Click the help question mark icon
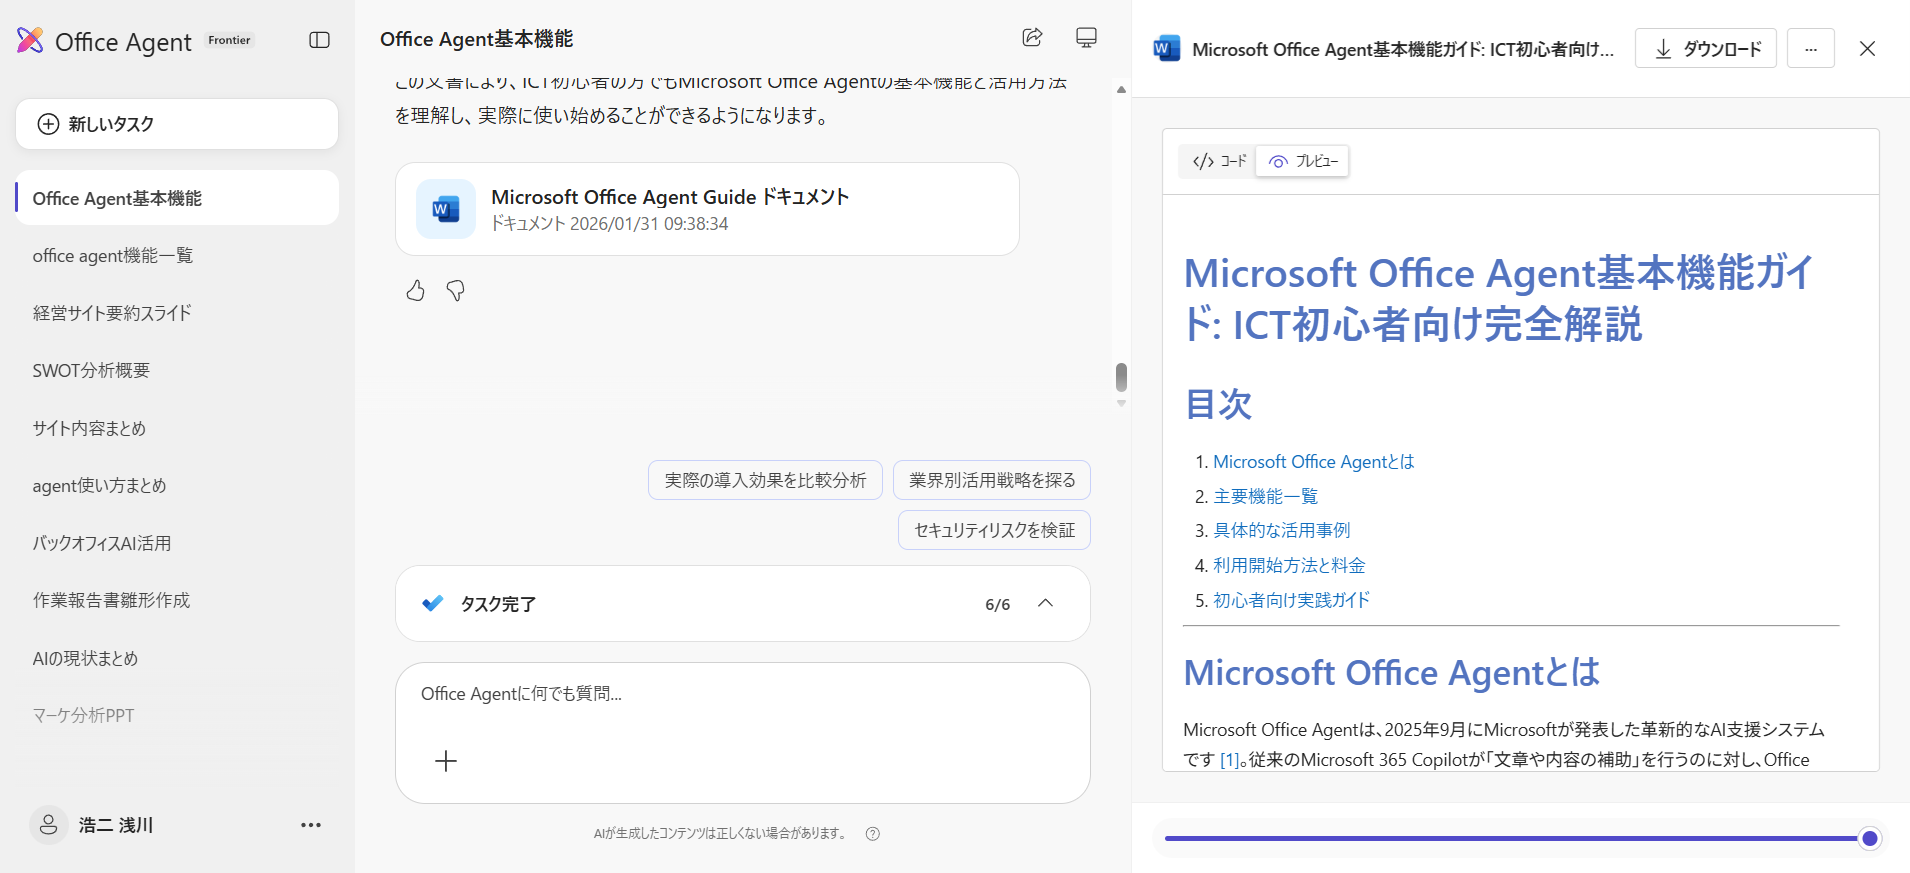Image resolution: width=1910 pixels, height=873 pixels. click(873, 834)
